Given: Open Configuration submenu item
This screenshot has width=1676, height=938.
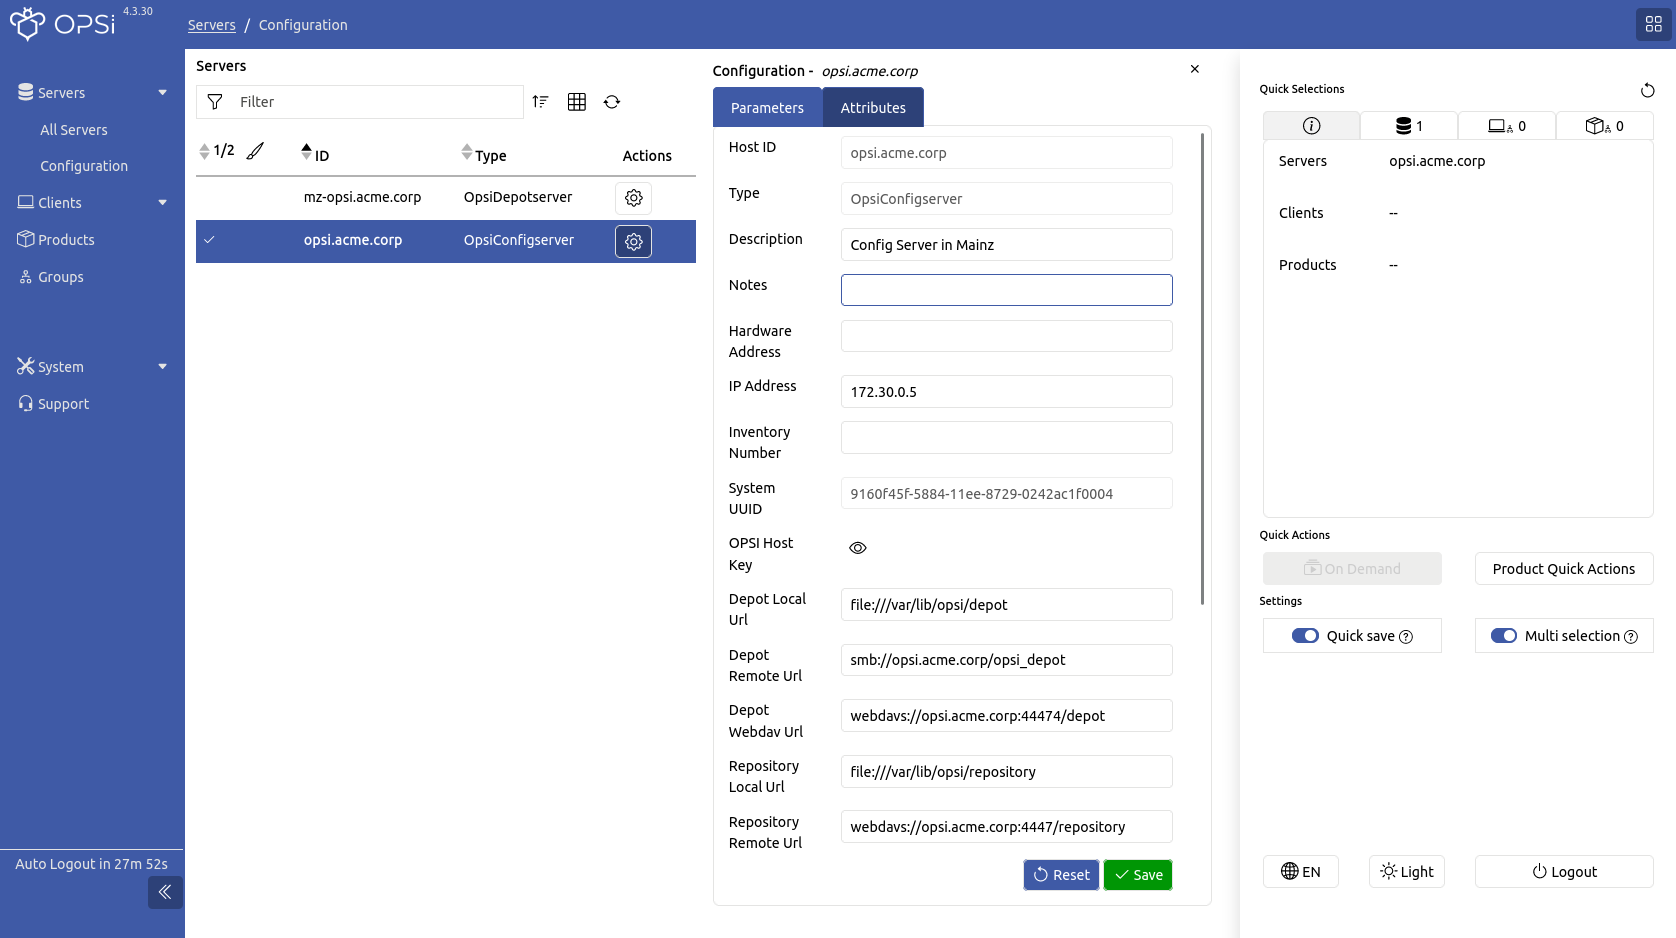Looking at the screenshot, I should coord(84,166).
